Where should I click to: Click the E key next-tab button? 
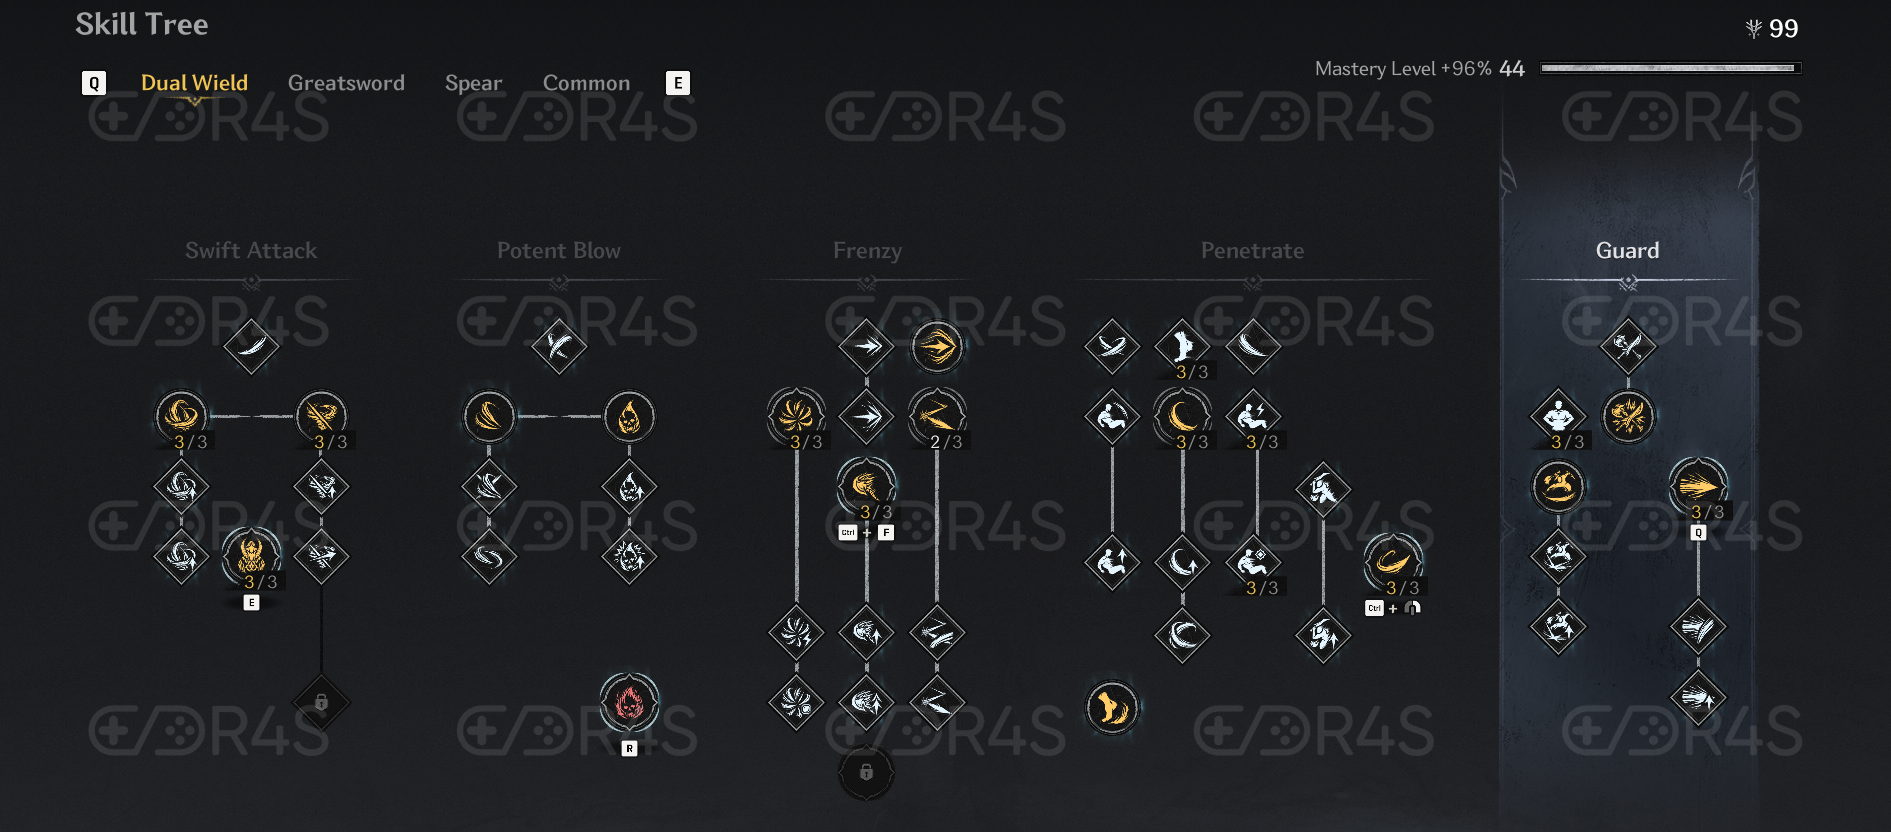point(678,83)
